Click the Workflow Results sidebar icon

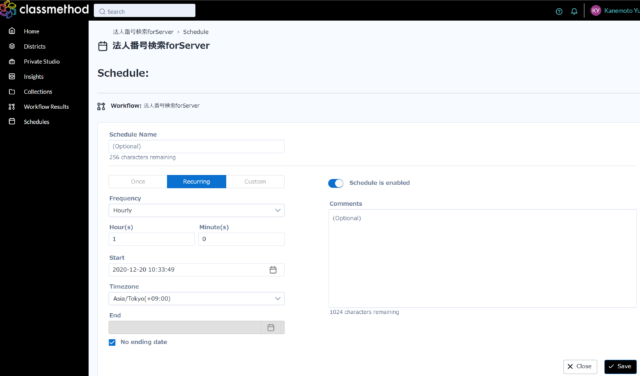click(x=12, y=107)
